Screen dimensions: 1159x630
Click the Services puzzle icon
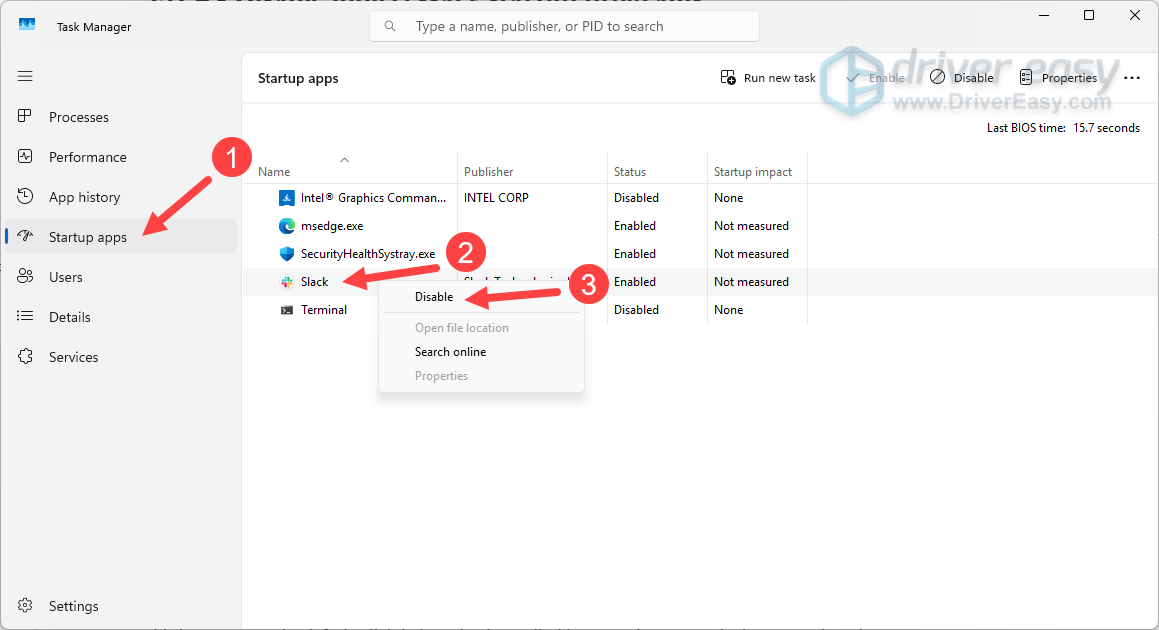[x=25, y=356]
